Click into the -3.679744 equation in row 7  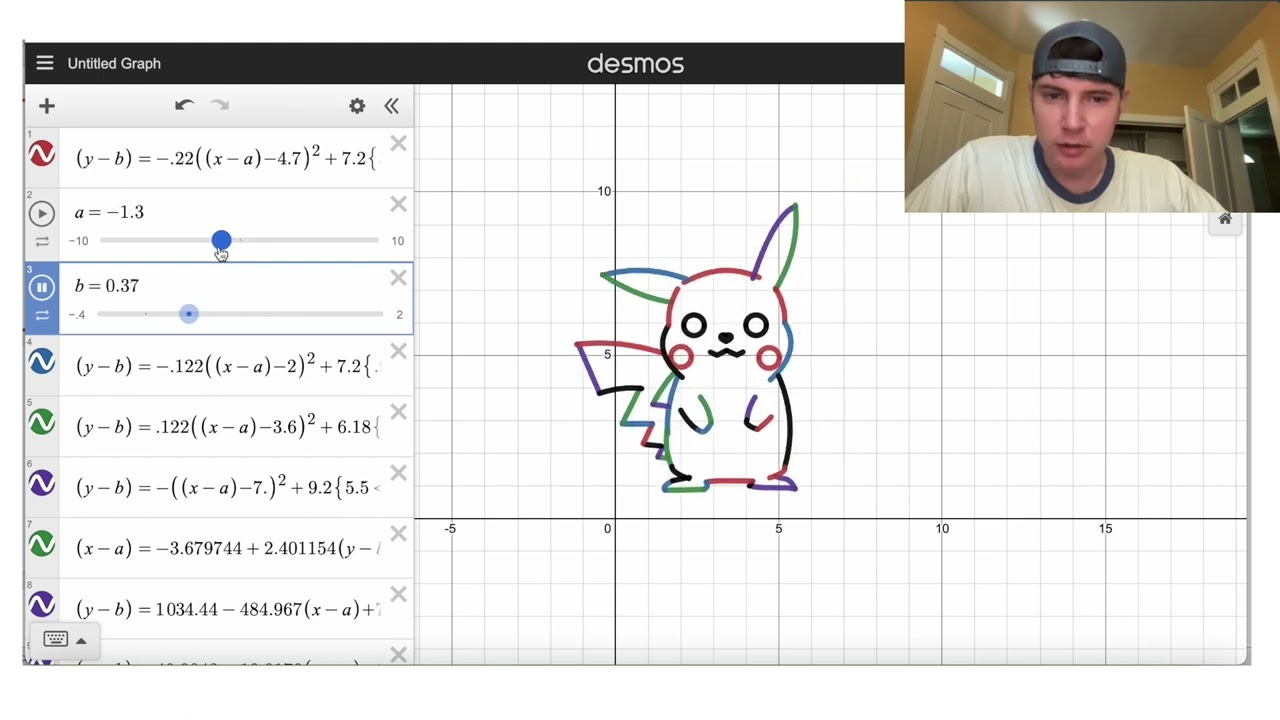pyautogui.click(x=227, y=548)
